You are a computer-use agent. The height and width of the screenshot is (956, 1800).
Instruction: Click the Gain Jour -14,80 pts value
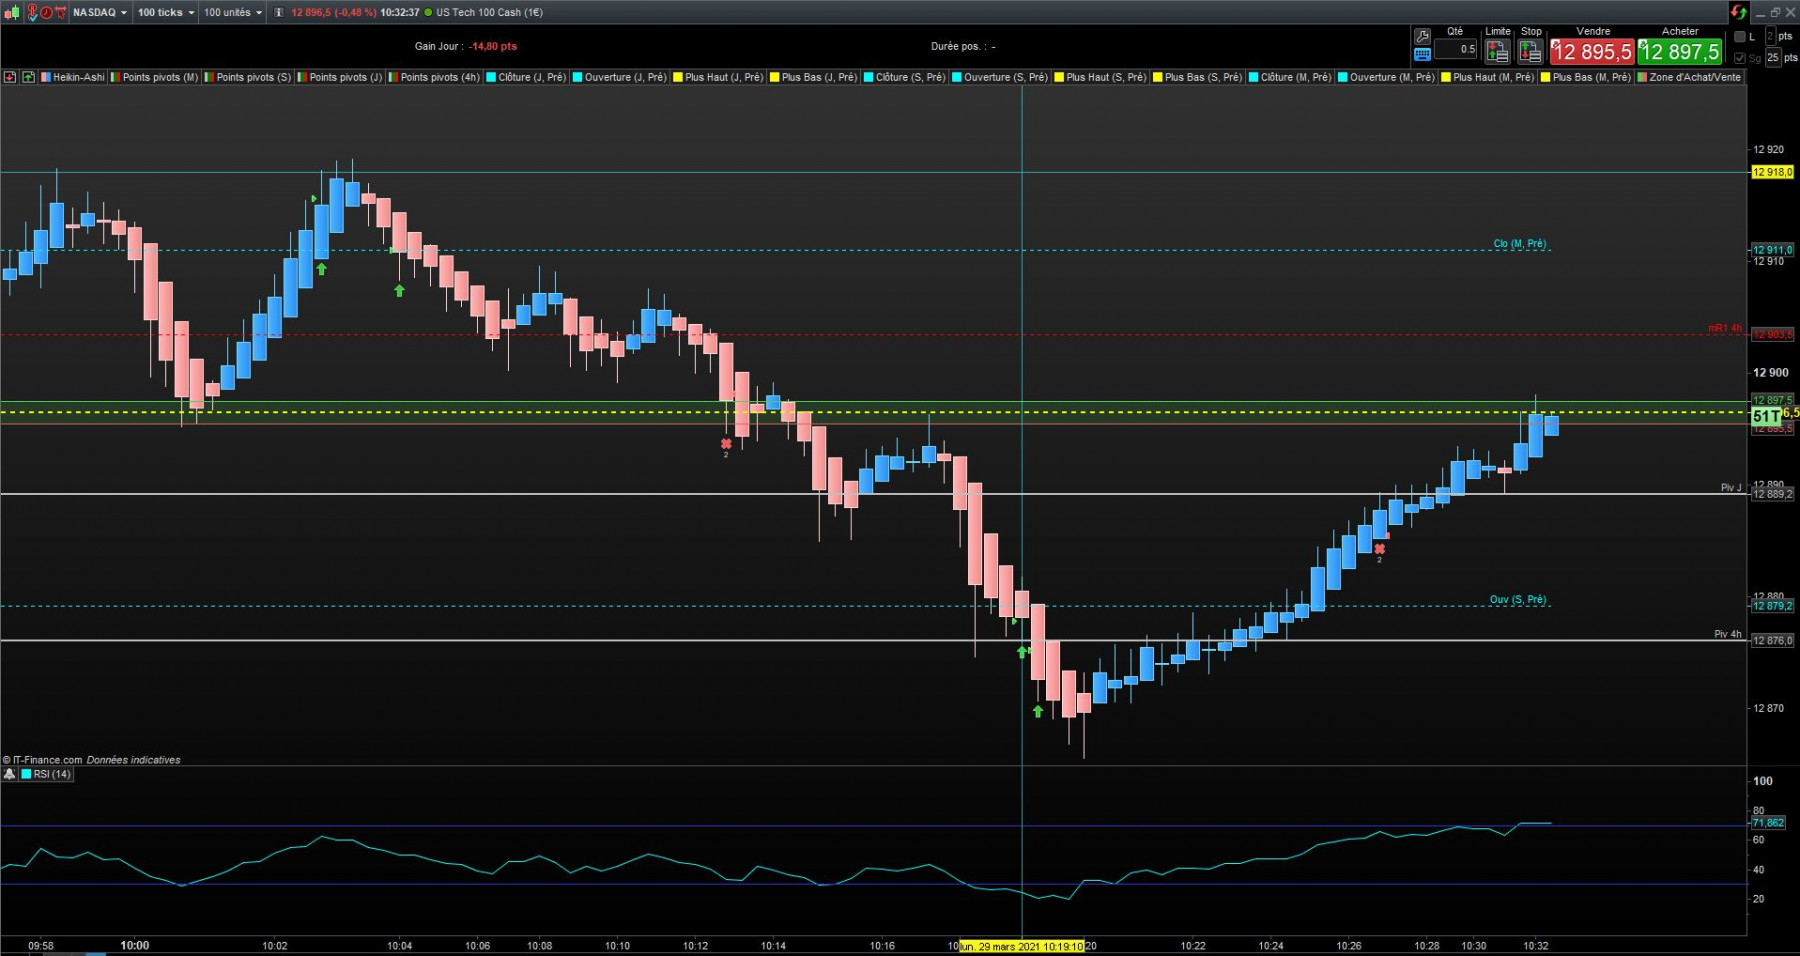(x=493, y=46)
